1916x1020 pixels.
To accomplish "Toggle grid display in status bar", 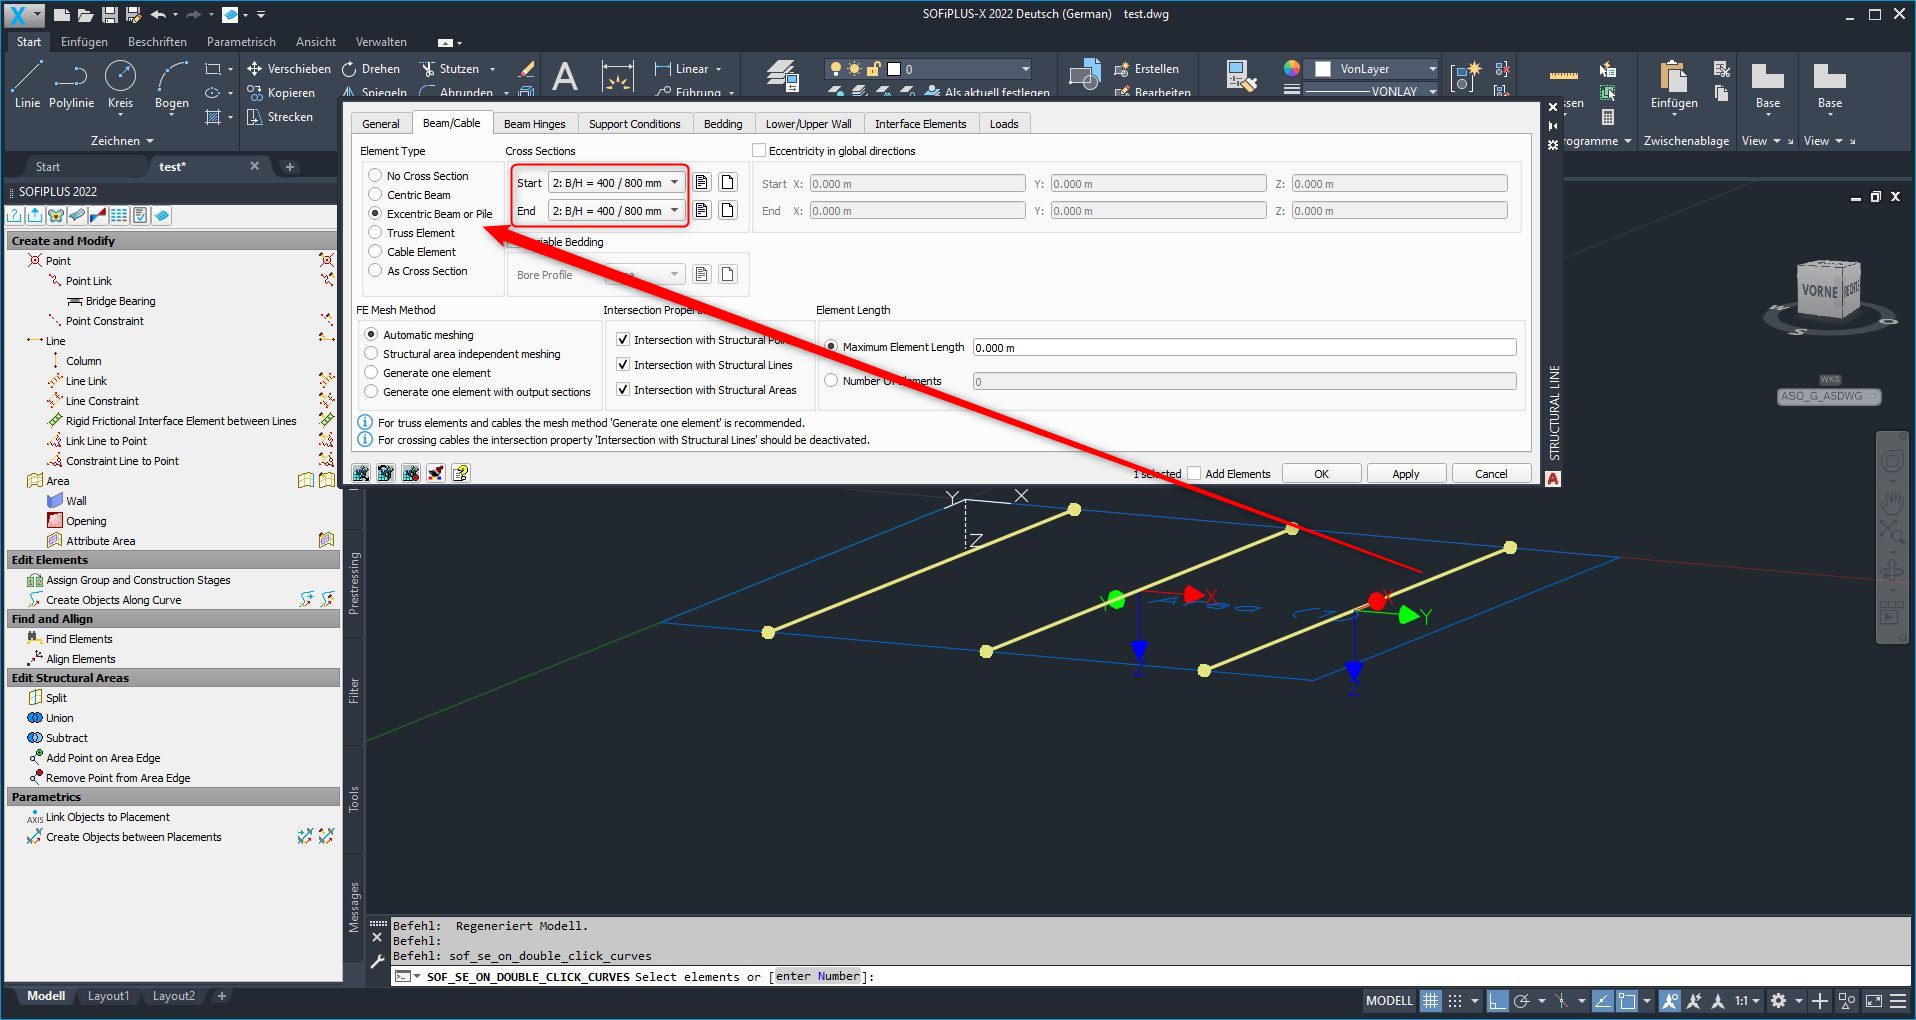I will 1431,1000.
